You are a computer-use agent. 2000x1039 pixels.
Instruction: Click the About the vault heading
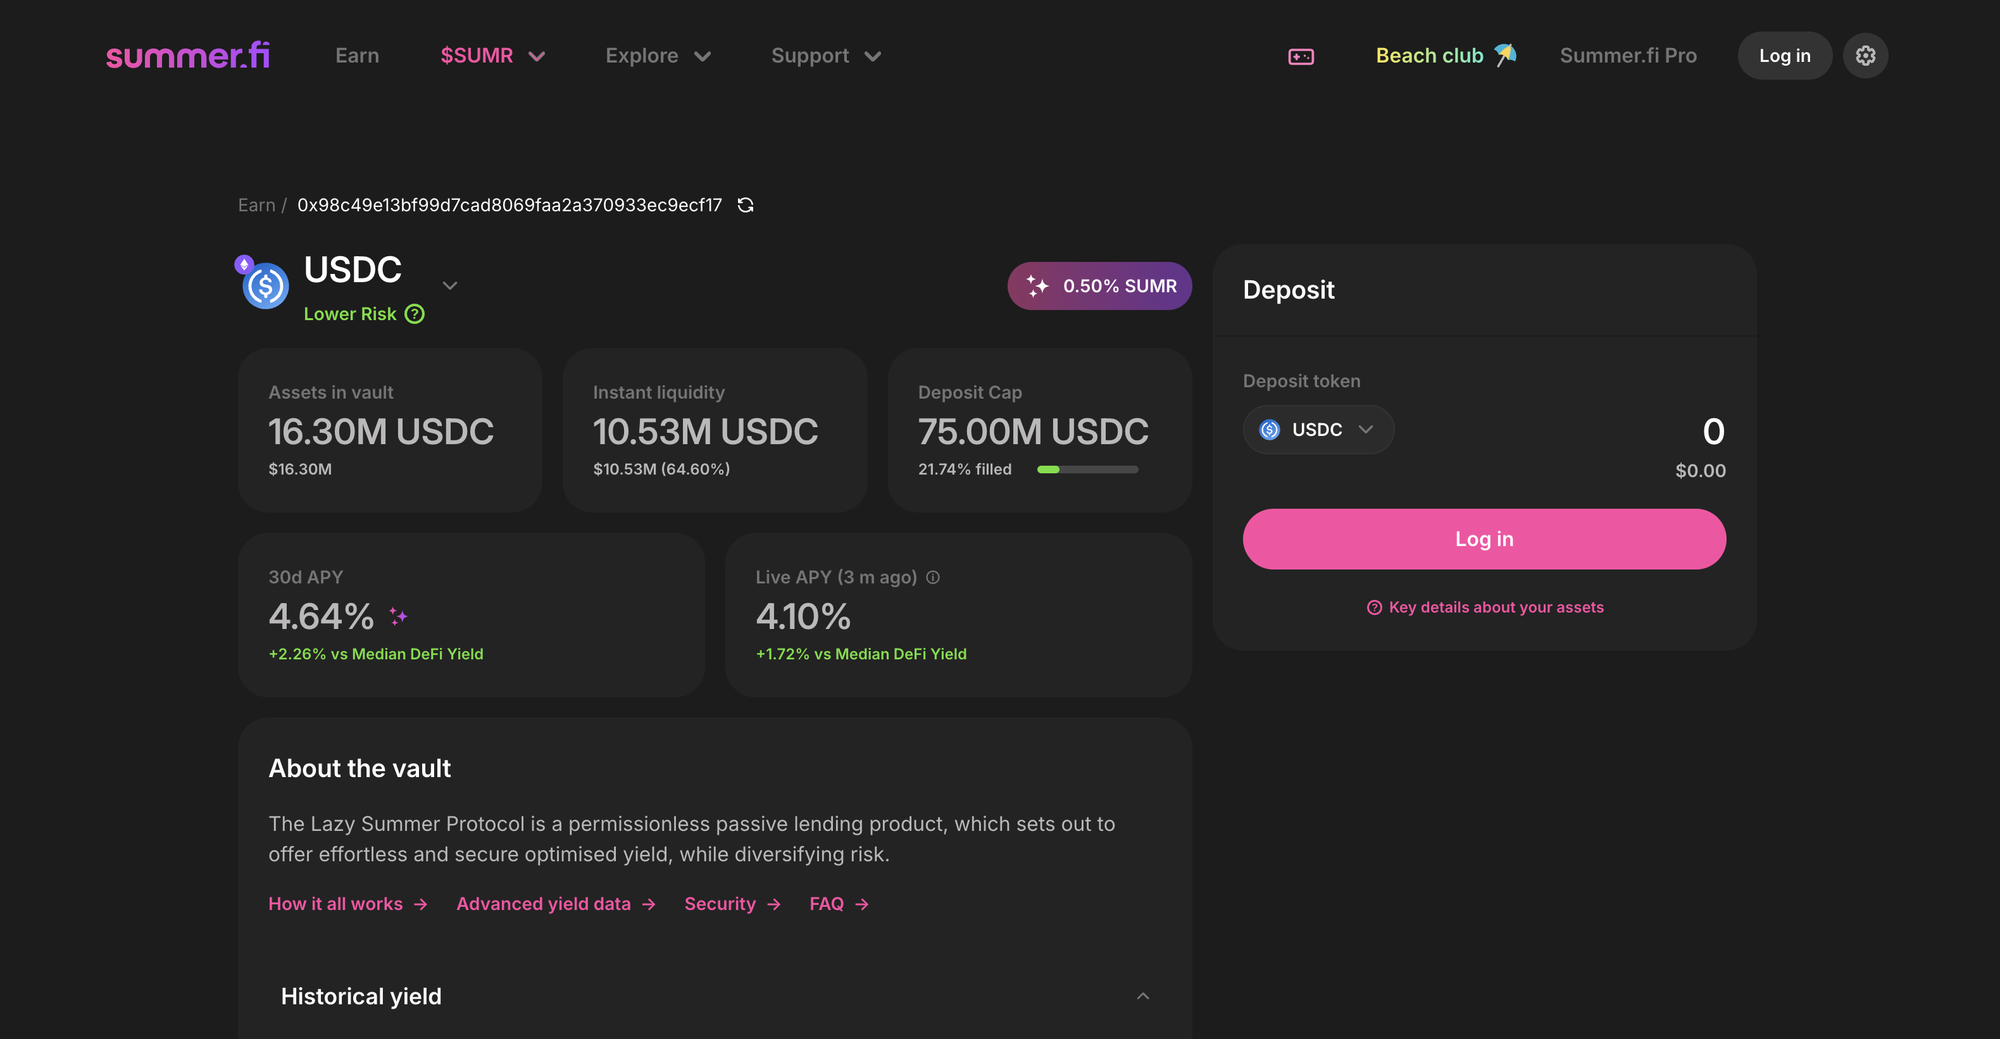tap(360, 768)
